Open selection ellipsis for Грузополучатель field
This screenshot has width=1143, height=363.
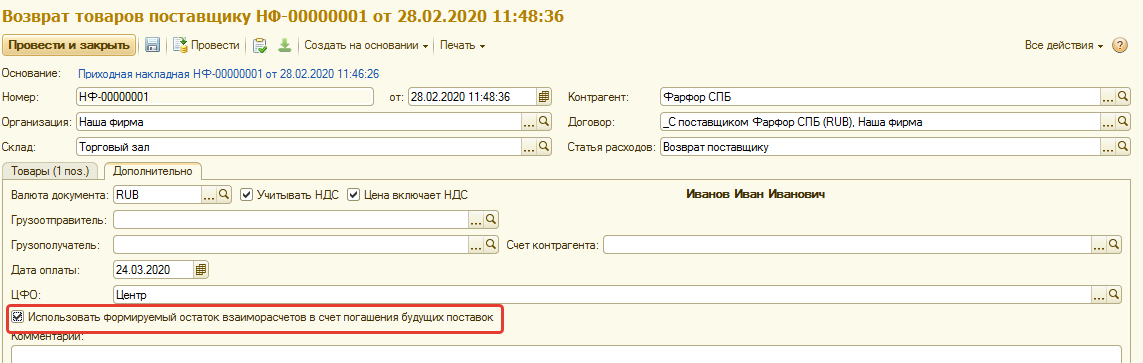coord(477,244)
